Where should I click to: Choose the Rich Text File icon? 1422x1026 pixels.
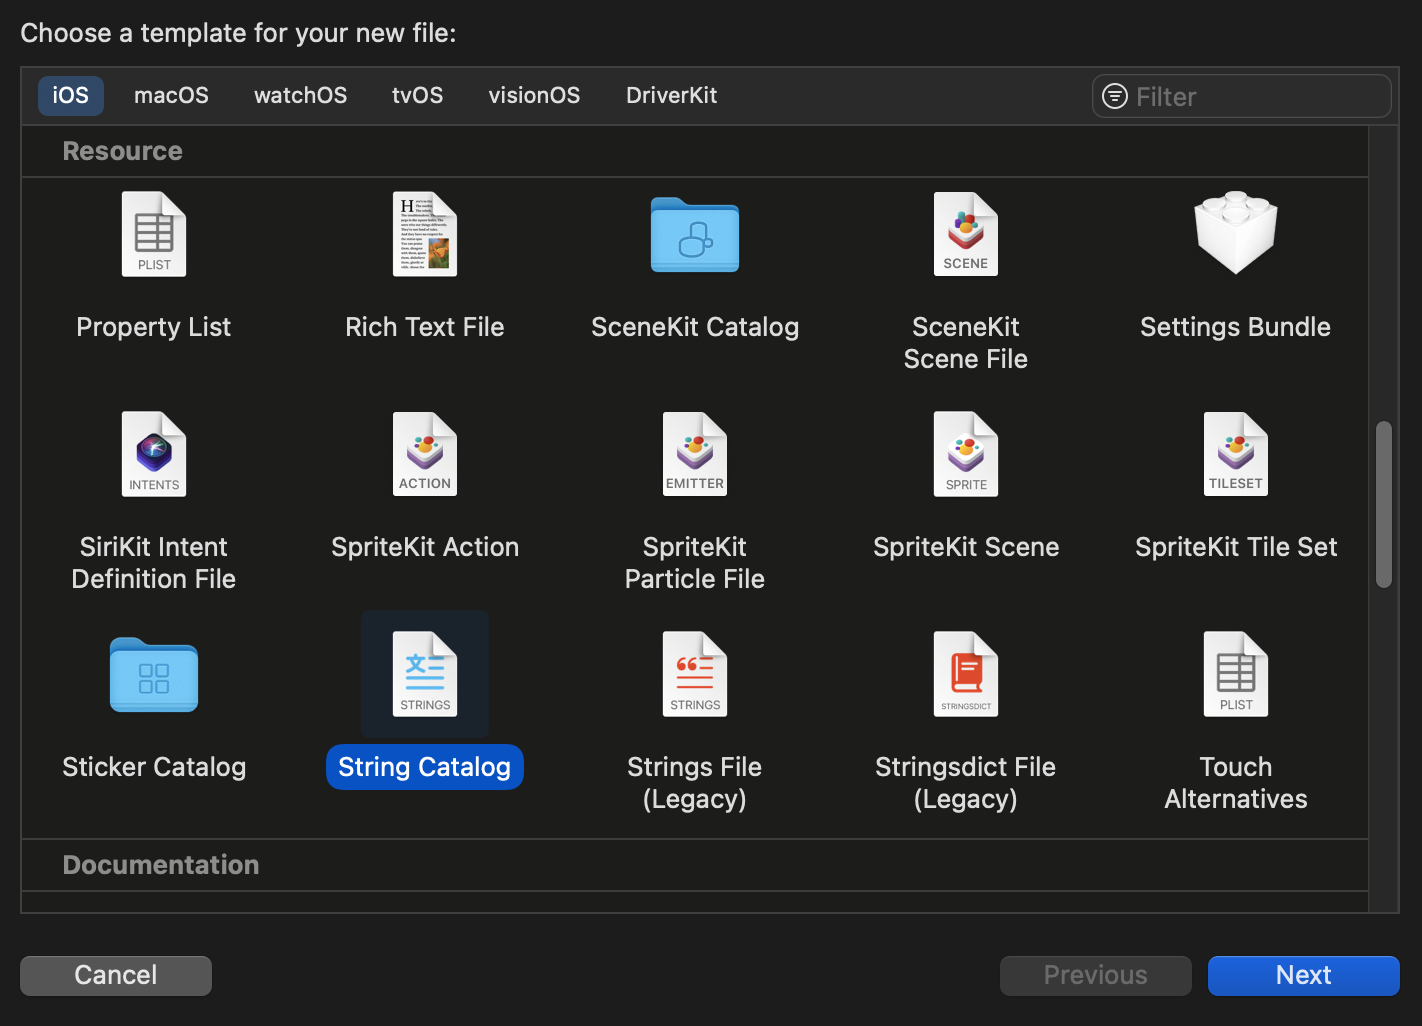click(x=425, y=234)
